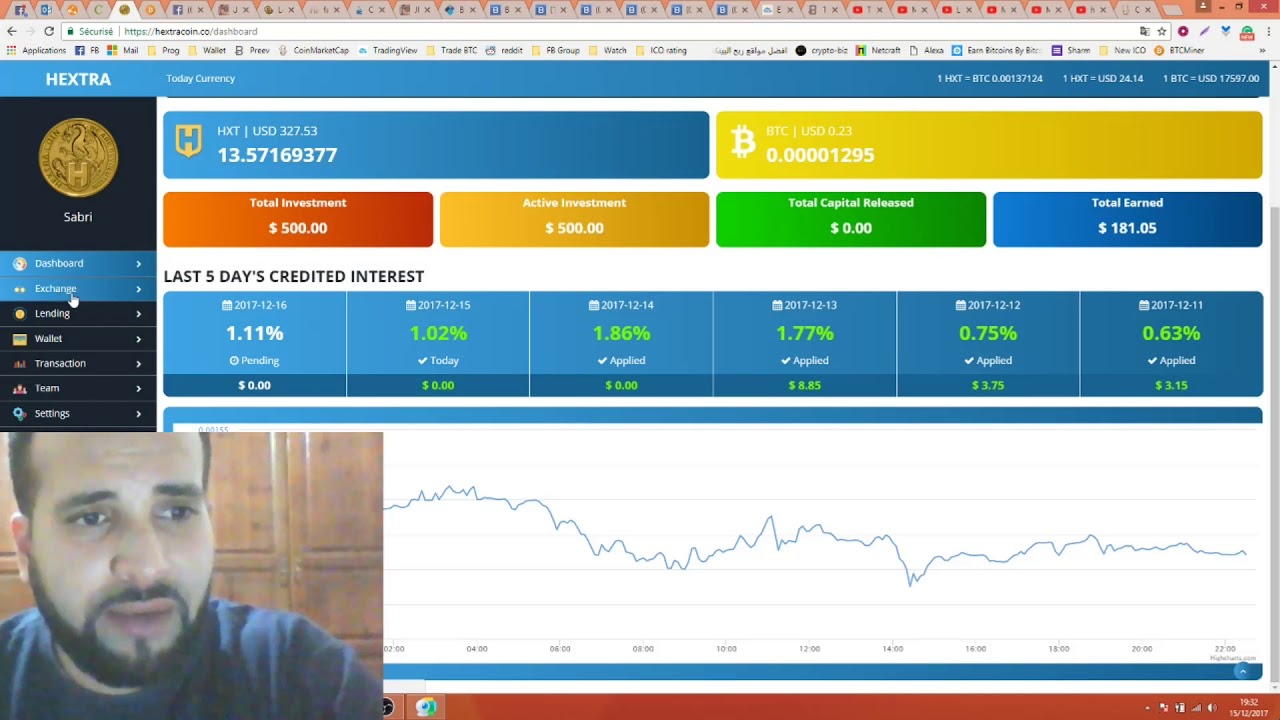Open the Lending menu item
This screenshot has width=1280, height=720.
[78, 314]
